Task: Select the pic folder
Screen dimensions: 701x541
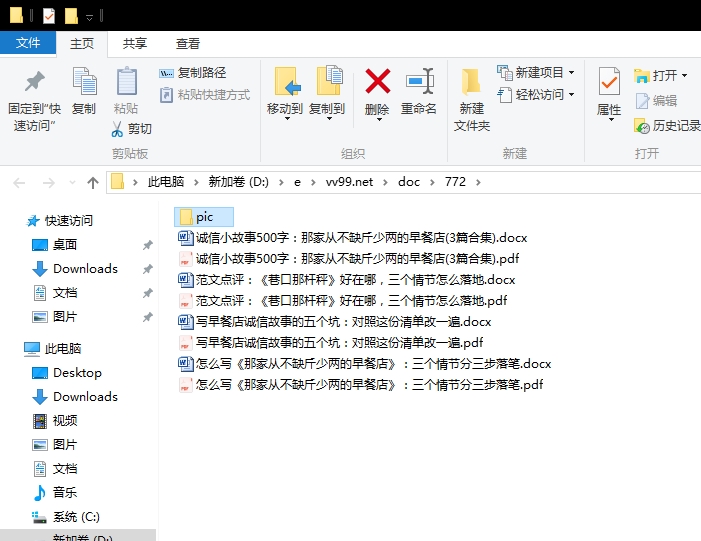Action: tap(204, 217)
